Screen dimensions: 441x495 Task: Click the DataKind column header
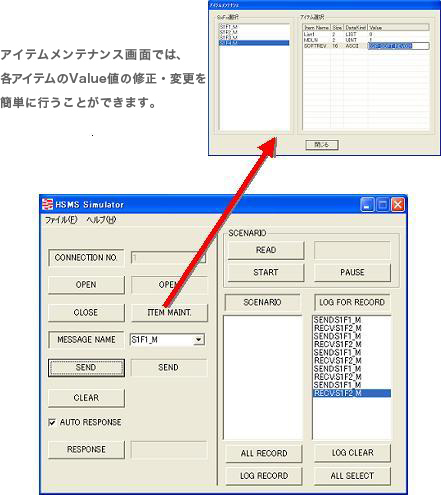[x=355, y=28]
